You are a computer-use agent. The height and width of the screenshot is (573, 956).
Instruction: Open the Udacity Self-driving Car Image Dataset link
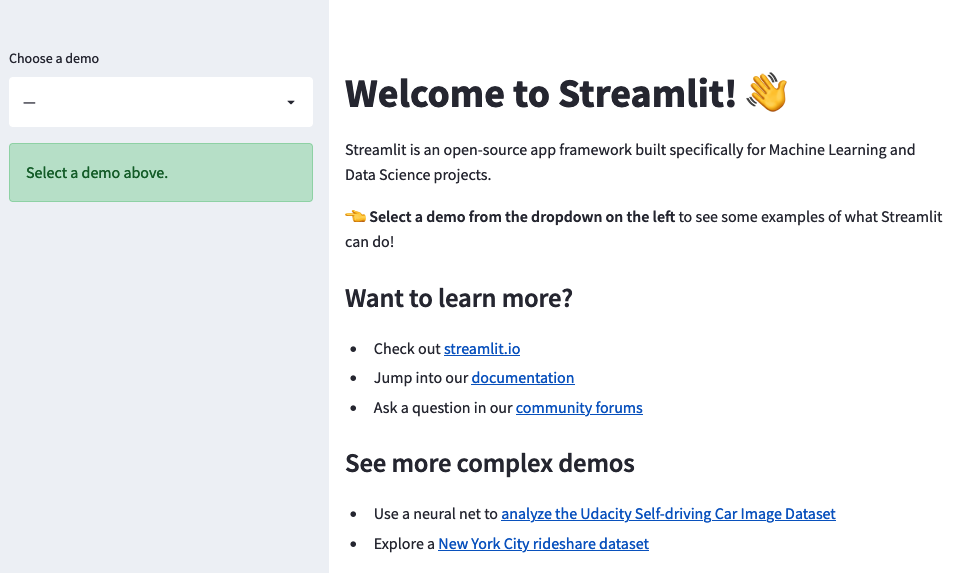pos(668,514)
